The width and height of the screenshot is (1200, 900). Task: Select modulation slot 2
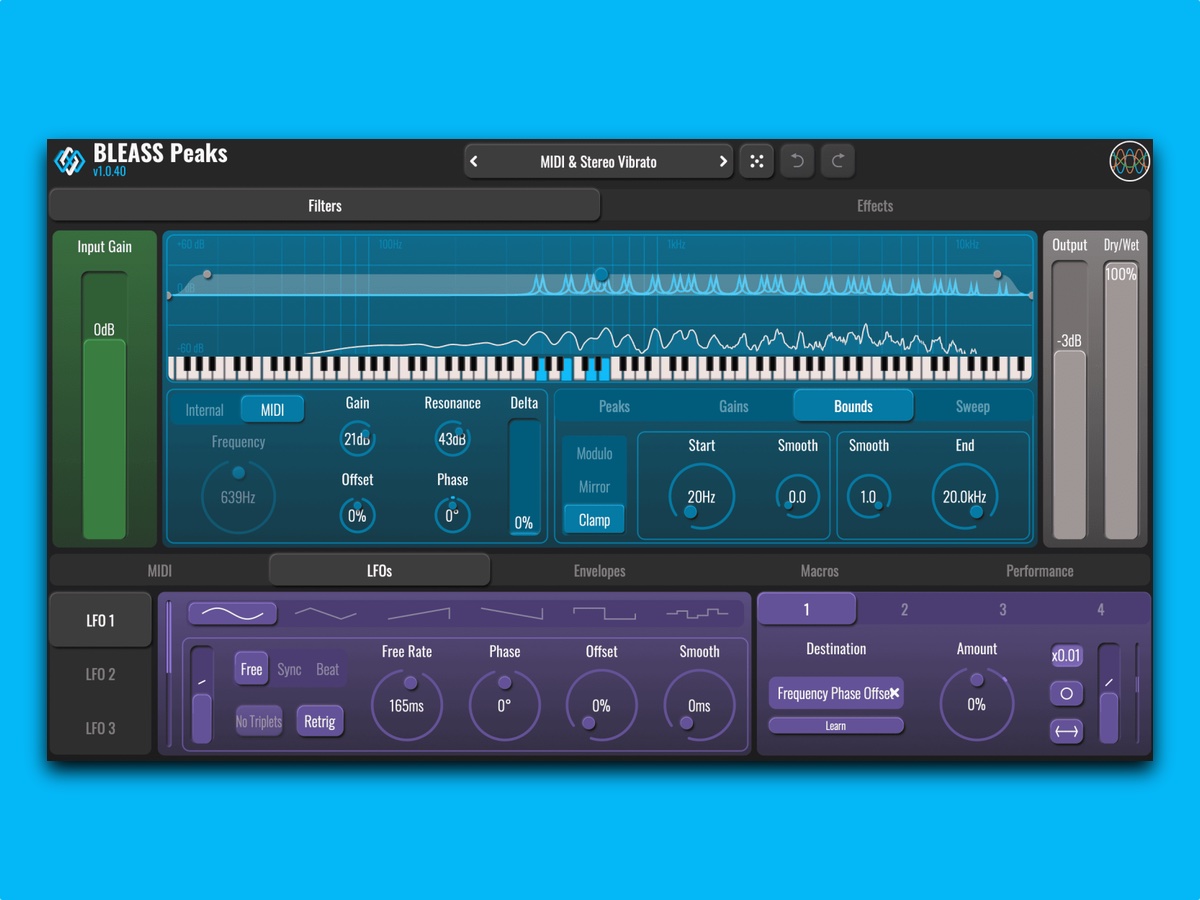pyautogui.click(x=904, y=609)
